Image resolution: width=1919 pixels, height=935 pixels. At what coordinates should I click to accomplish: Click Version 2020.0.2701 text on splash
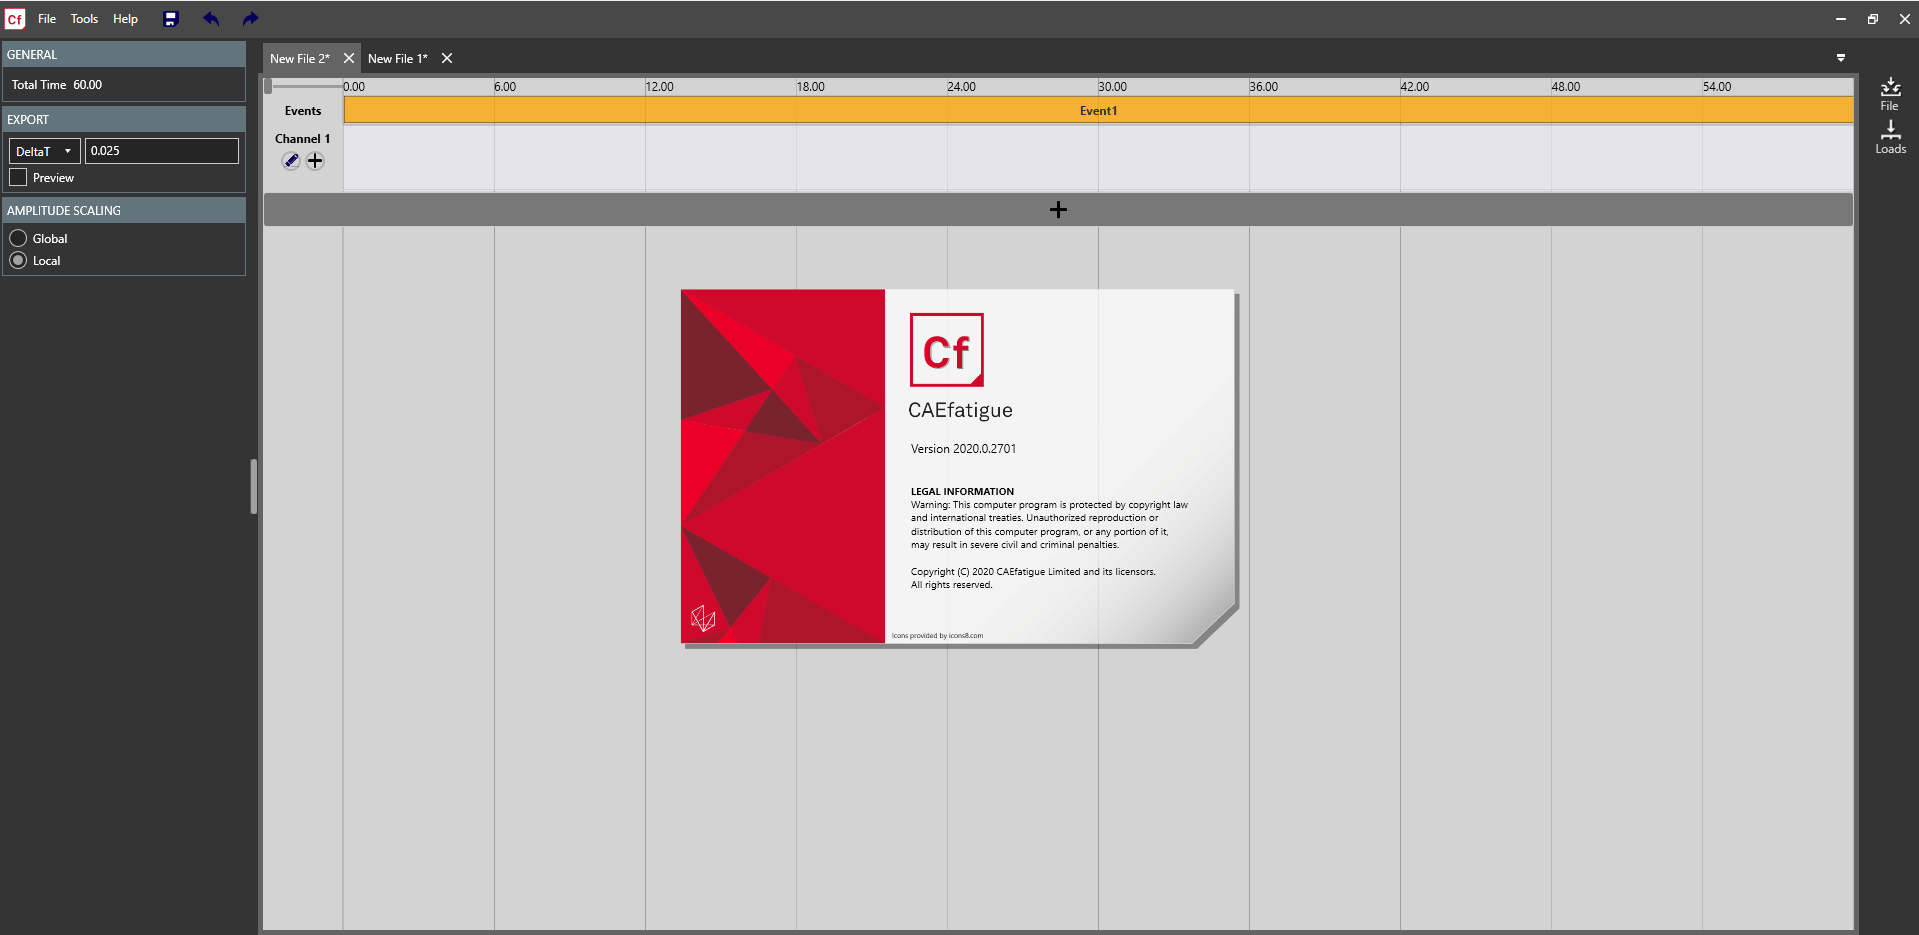[x=963, y=449]
